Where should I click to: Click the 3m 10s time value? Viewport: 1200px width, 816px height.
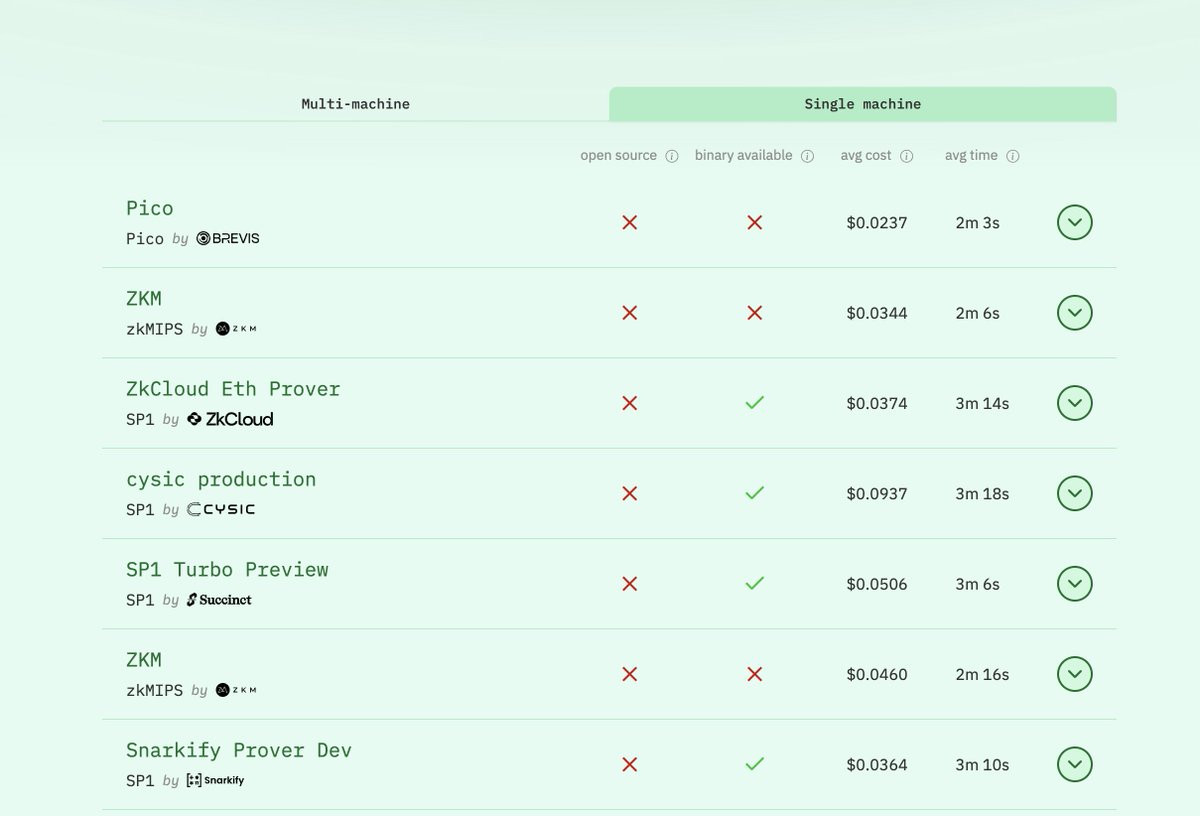point(982,765)
